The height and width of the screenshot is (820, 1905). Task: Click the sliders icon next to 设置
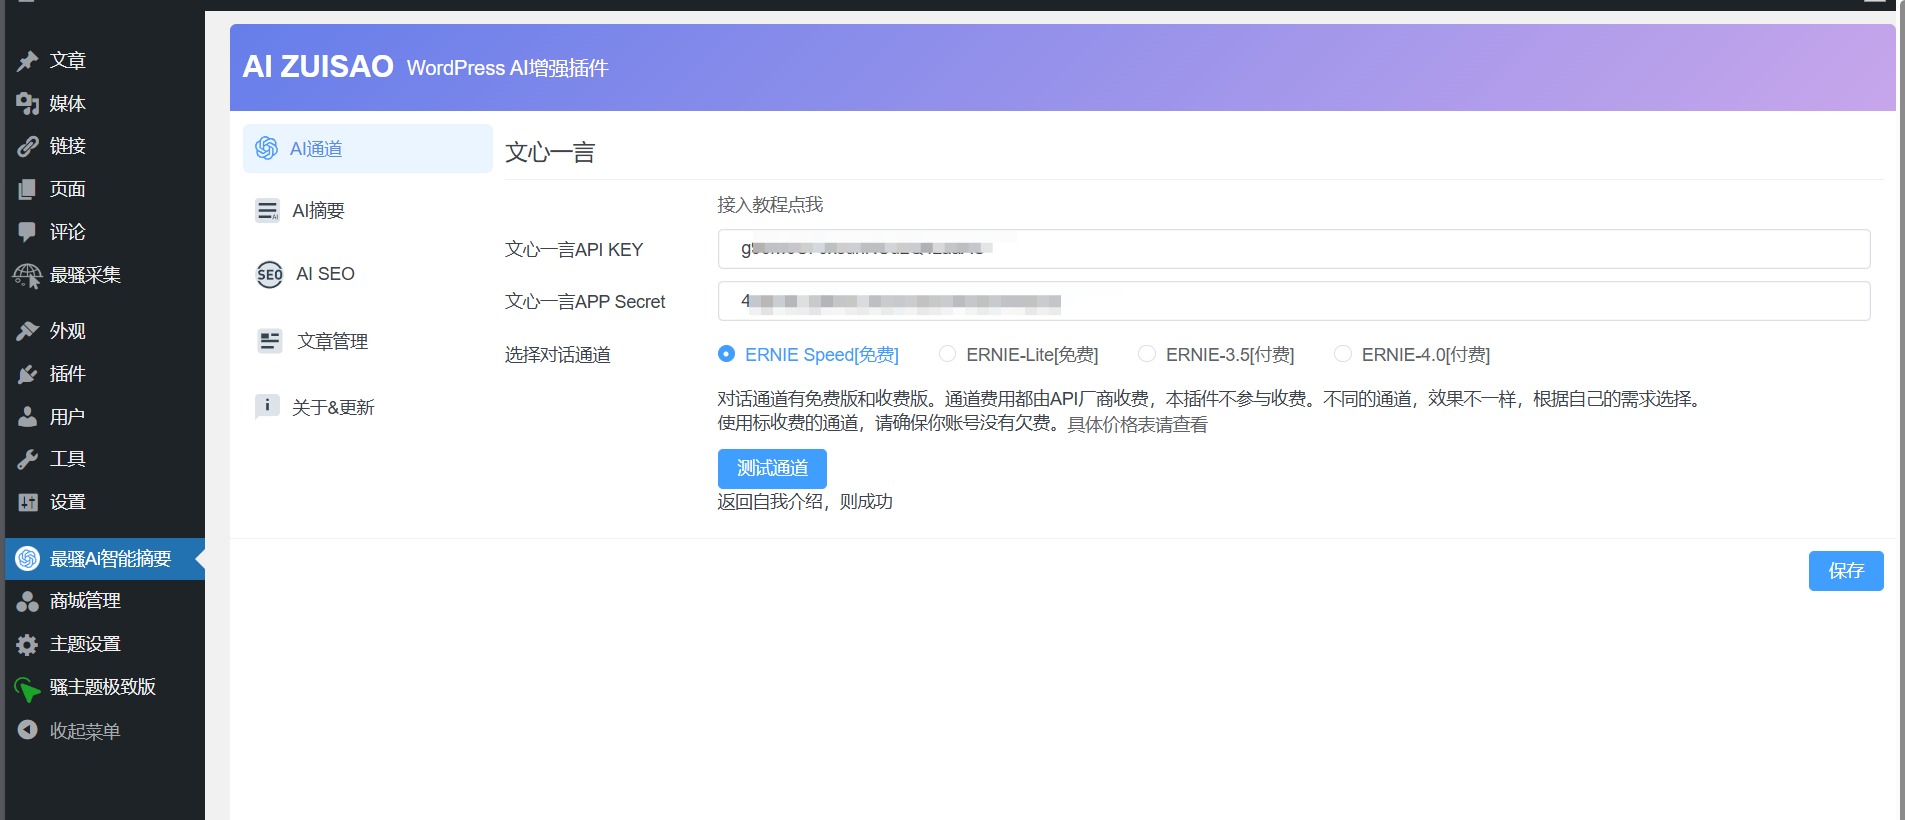pyautogui.click(x=28, y=502)
